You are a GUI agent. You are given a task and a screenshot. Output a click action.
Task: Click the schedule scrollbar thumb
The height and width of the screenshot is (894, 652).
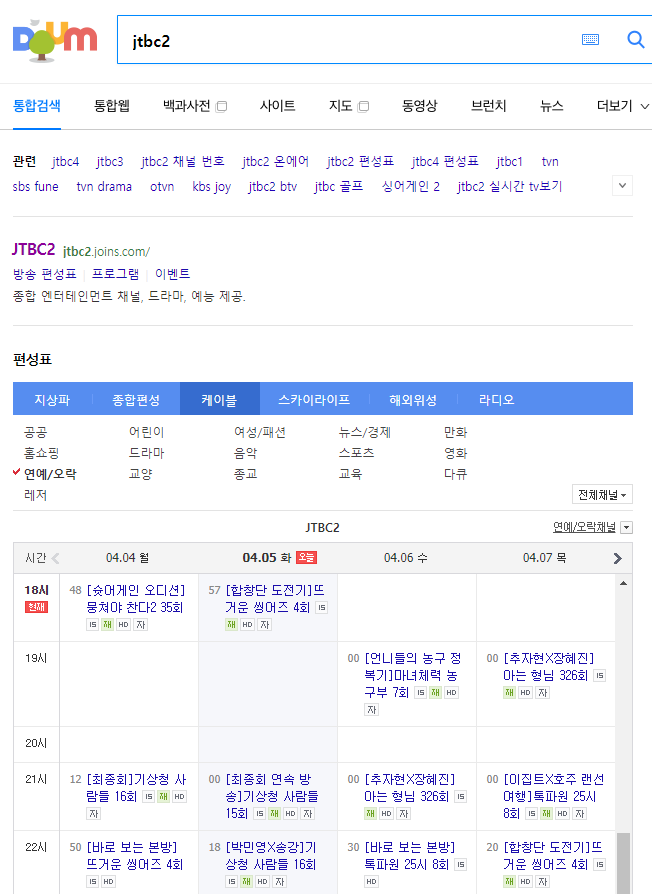[x=624, y=863]
